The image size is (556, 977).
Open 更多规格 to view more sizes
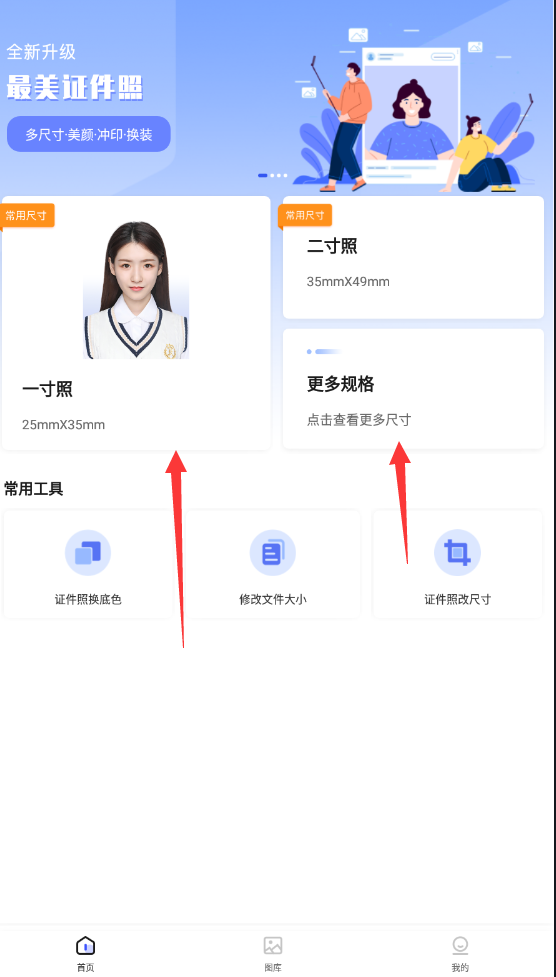pyautogui.click(x=413, y=389)
